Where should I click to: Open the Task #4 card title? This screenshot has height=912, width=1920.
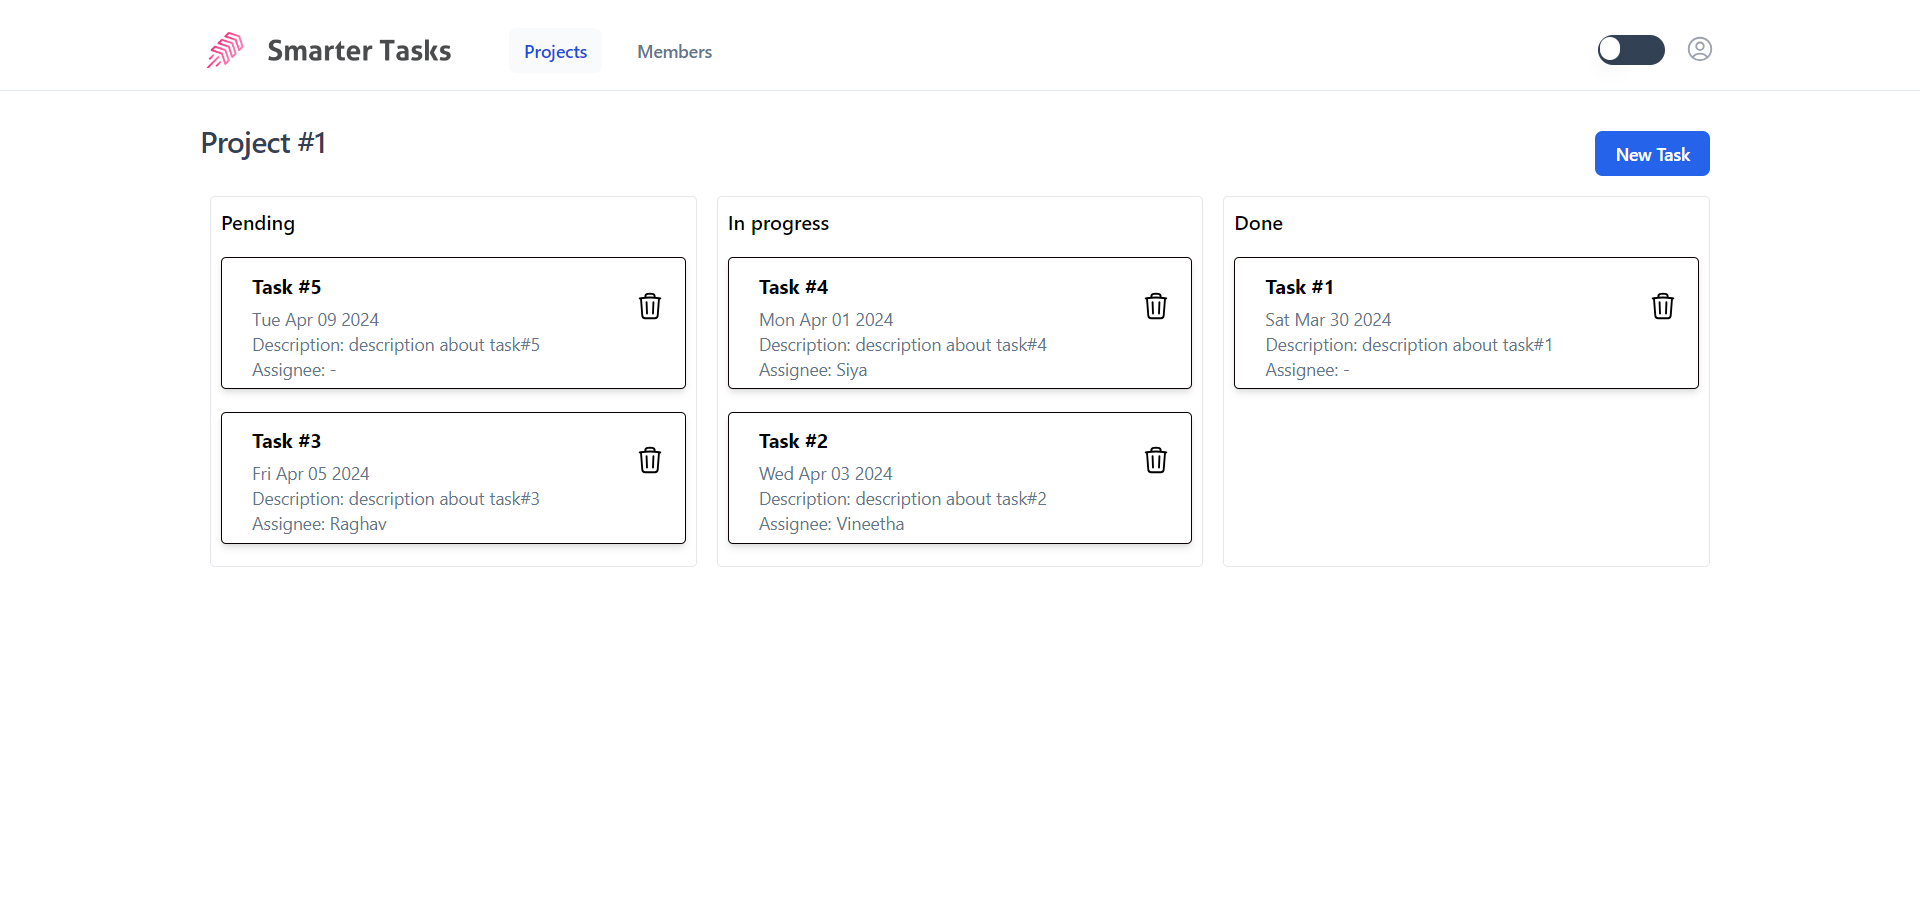pyautogui.click(x=793, y=287)
